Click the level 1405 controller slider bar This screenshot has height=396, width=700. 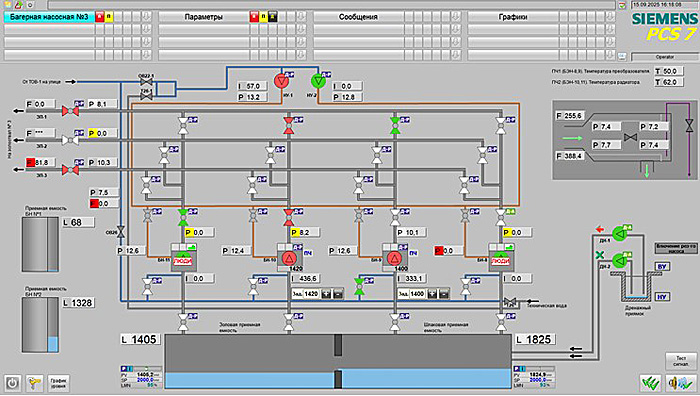147,369
